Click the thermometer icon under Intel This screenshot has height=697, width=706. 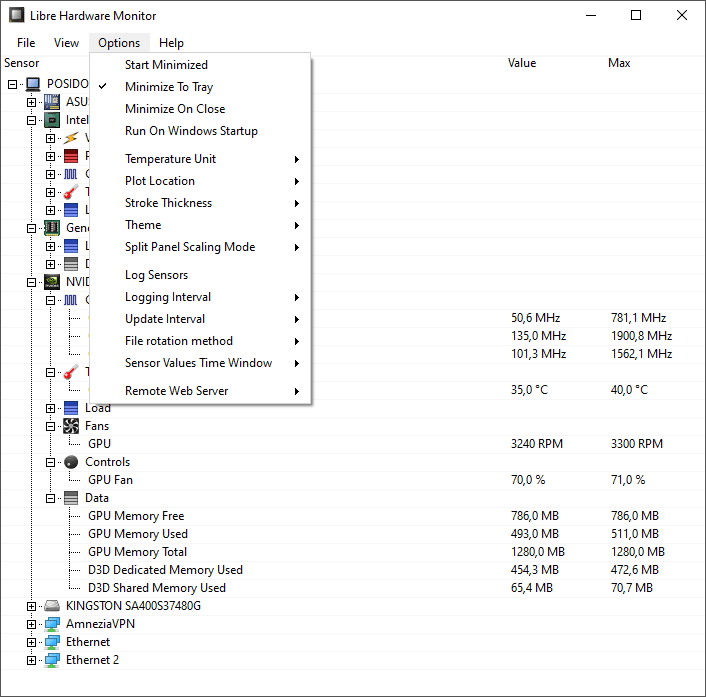click(71, 192)
